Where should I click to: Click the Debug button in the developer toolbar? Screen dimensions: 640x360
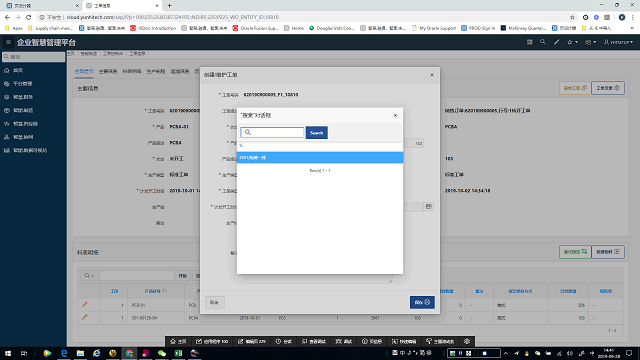pyautogui.click(x=344, y=342)
